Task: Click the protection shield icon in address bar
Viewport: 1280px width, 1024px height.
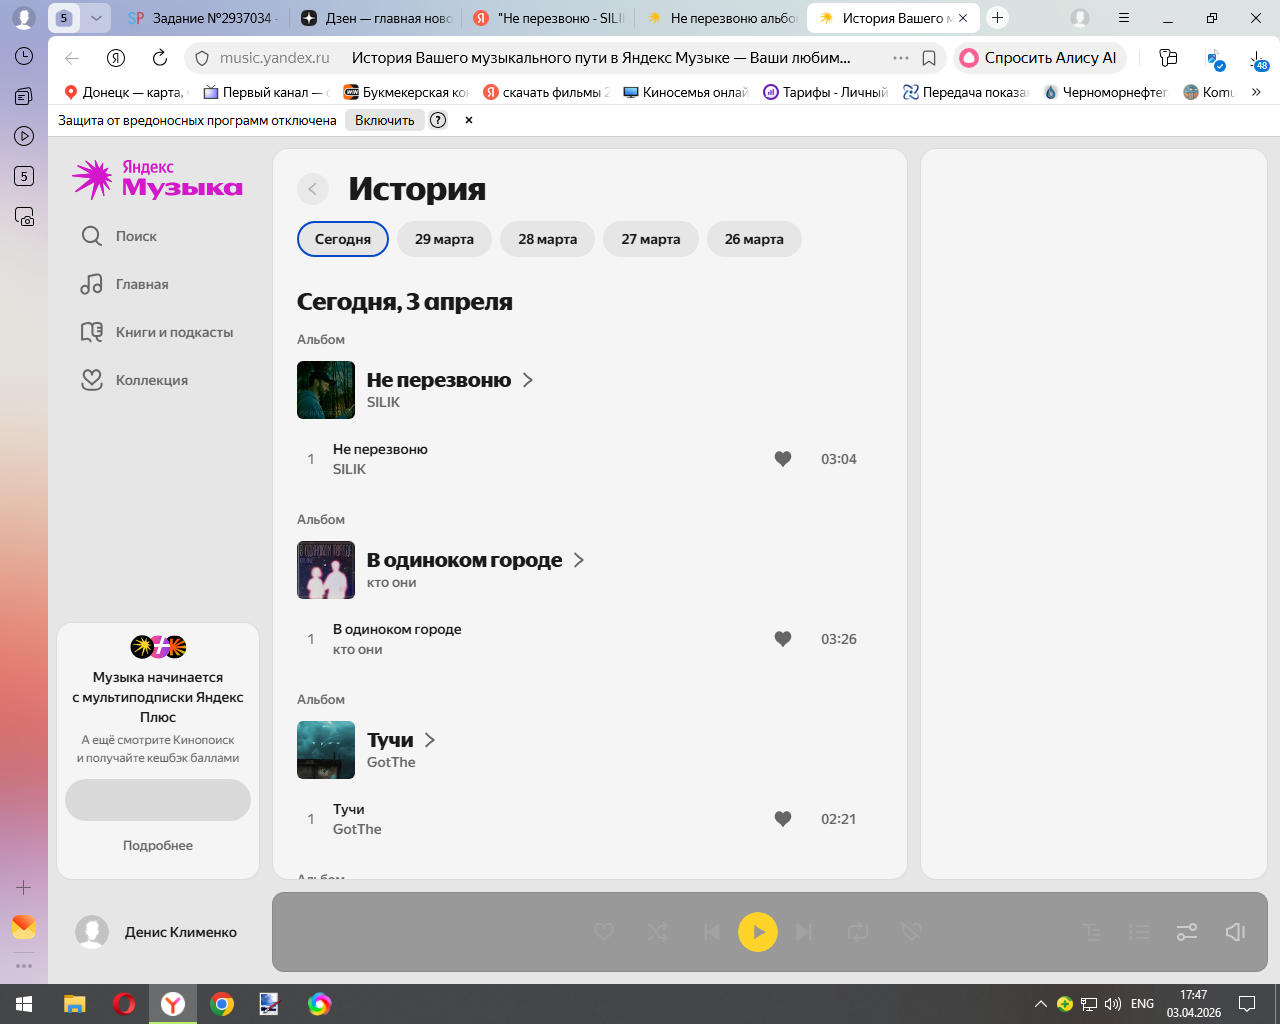Action: (201, 58)
